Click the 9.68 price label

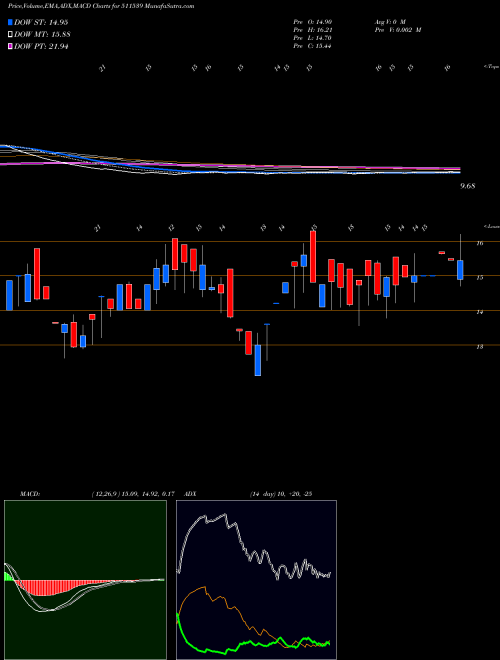click(468, 186)
